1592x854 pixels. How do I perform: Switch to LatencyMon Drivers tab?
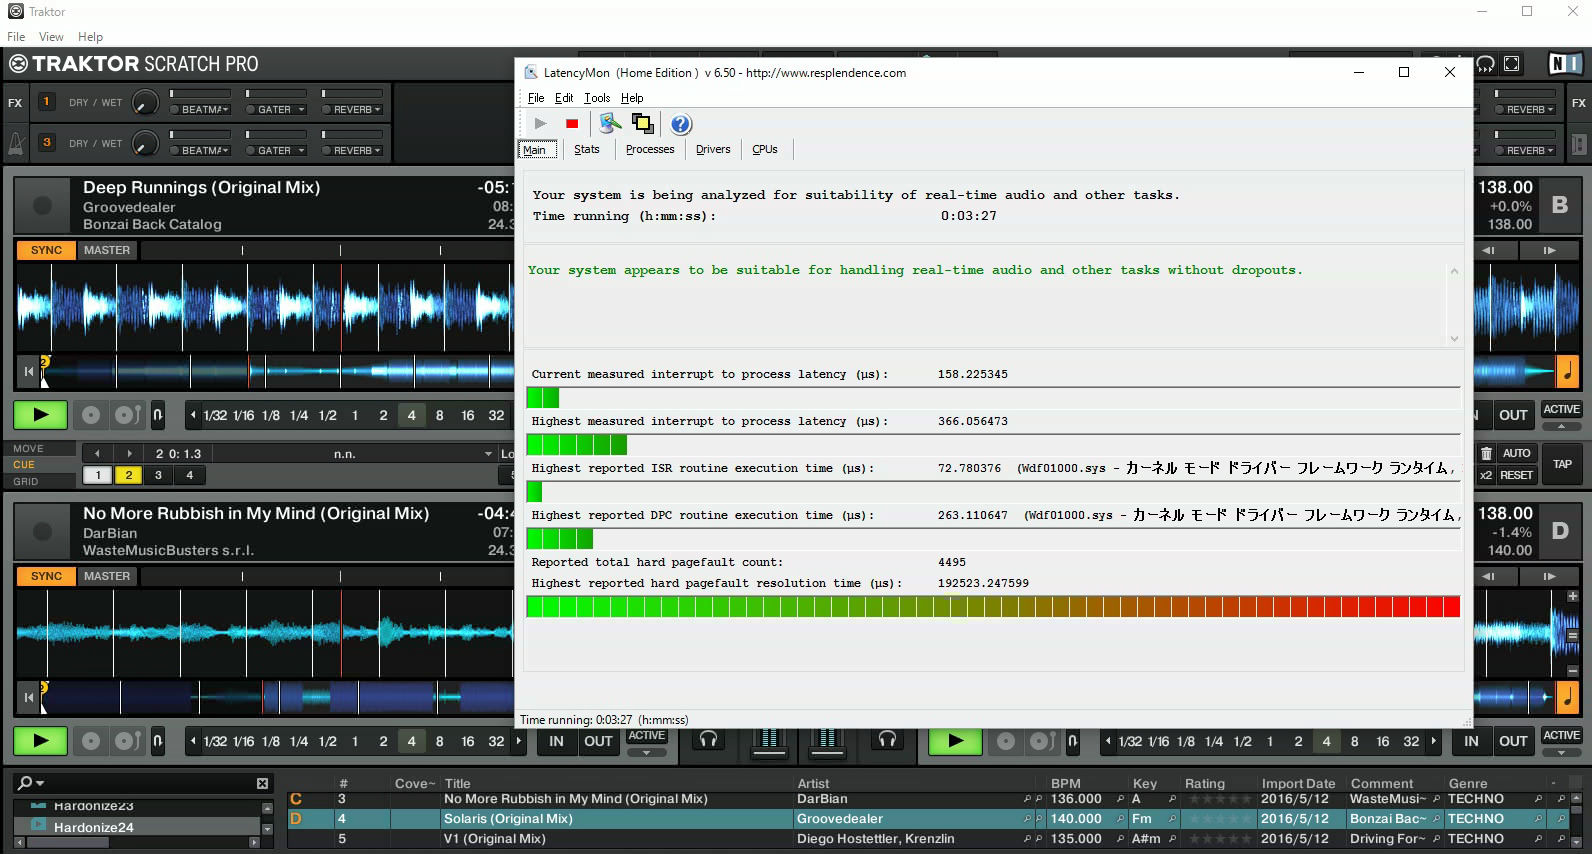(x=713, y=149)
